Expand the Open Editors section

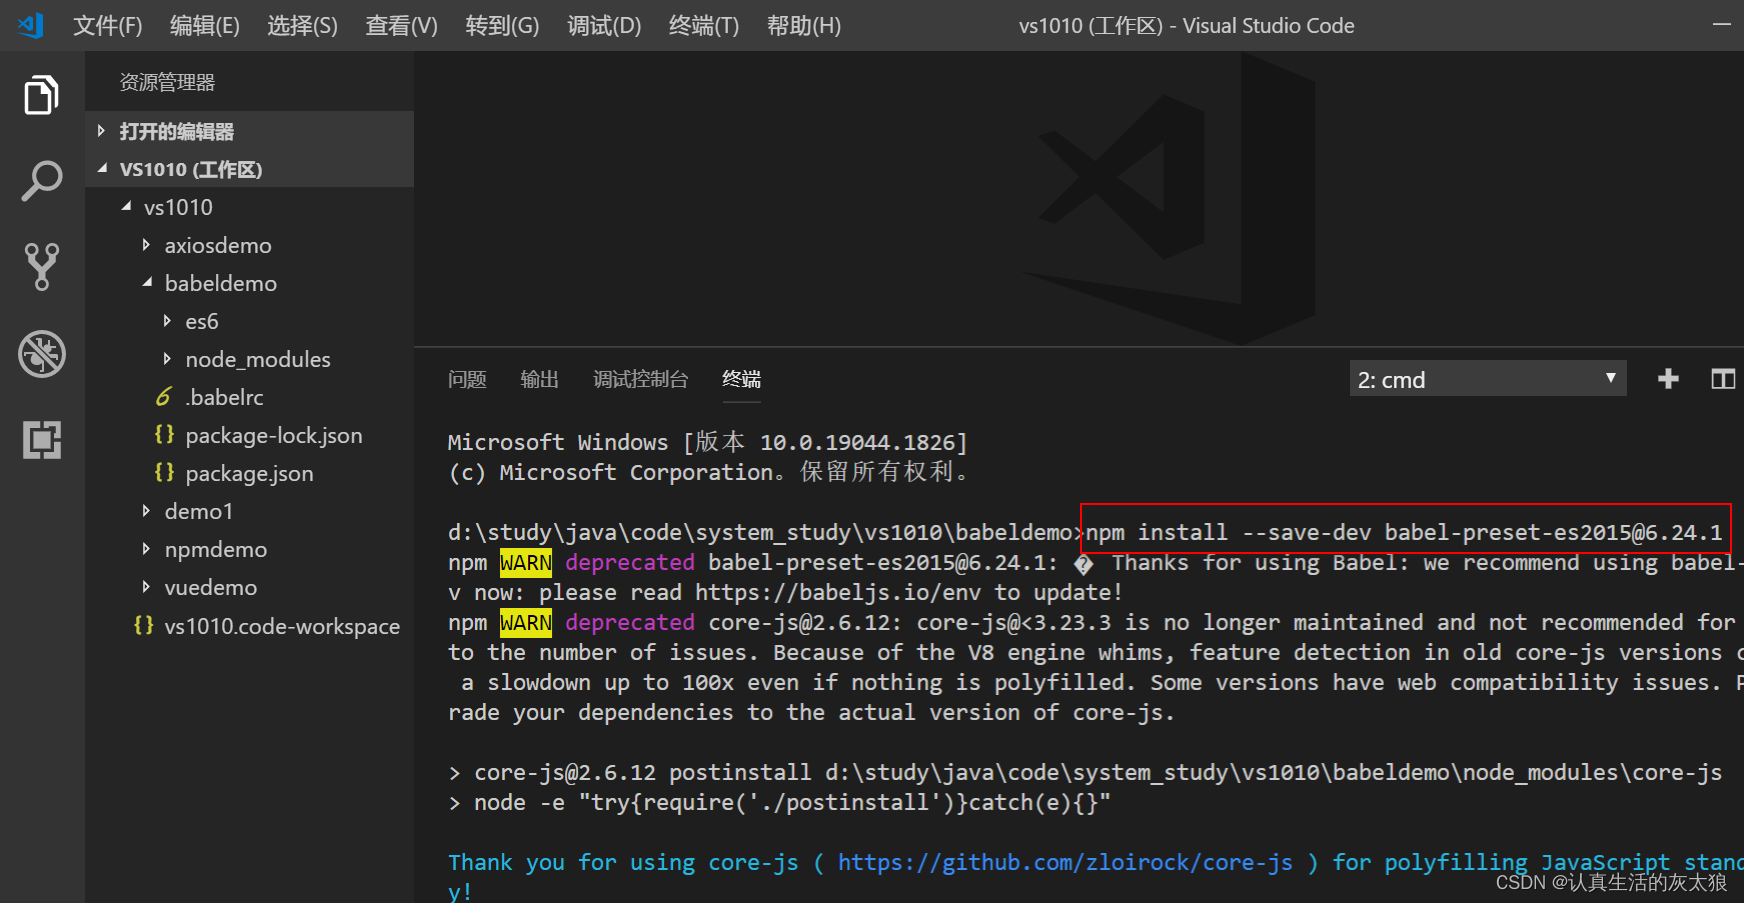249,131
